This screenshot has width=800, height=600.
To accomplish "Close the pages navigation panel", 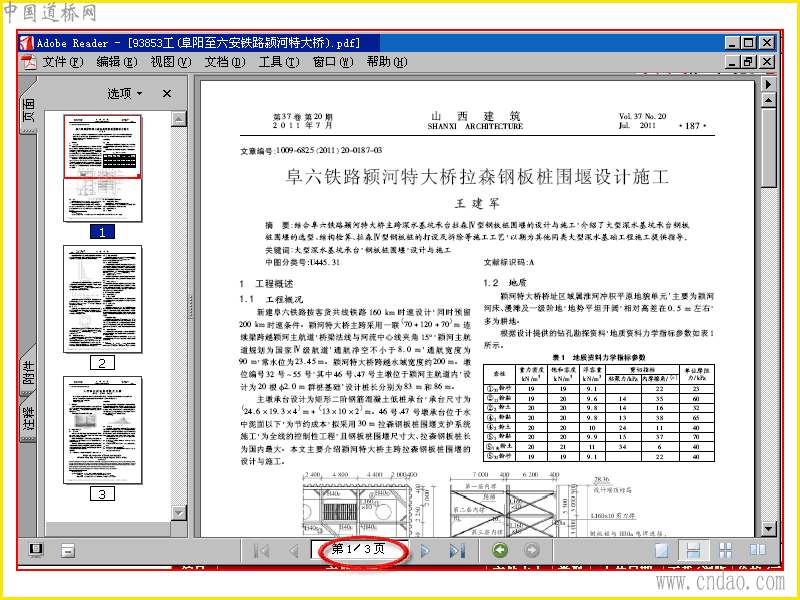I will [167, 93].
